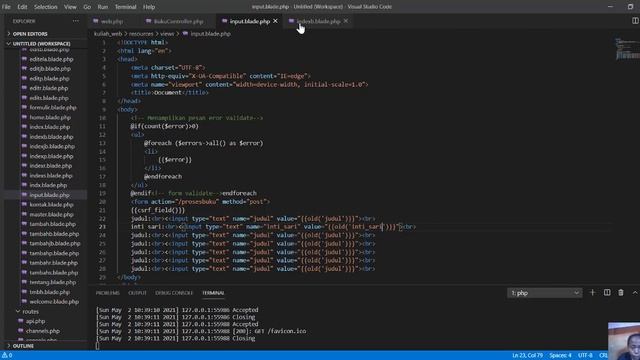Kill terminal with the trash icon
Viewport: 640px width, 360px height.
click(x=621, y=293)
